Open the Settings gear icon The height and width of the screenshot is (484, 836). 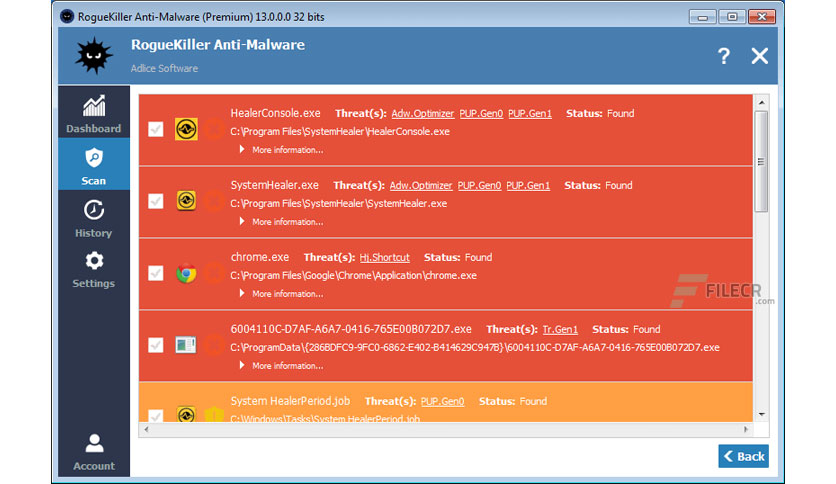[x=94, y=261]
